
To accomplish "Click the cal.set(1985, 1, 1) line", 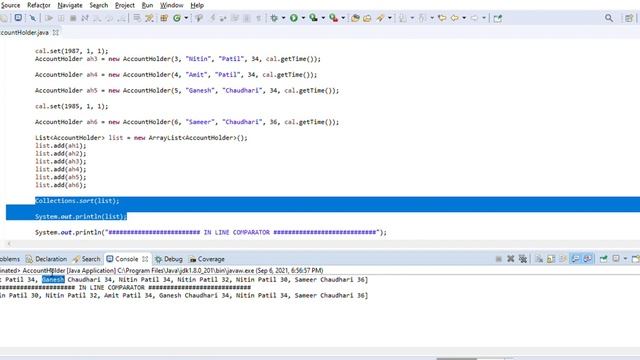I will click(71, 106).
